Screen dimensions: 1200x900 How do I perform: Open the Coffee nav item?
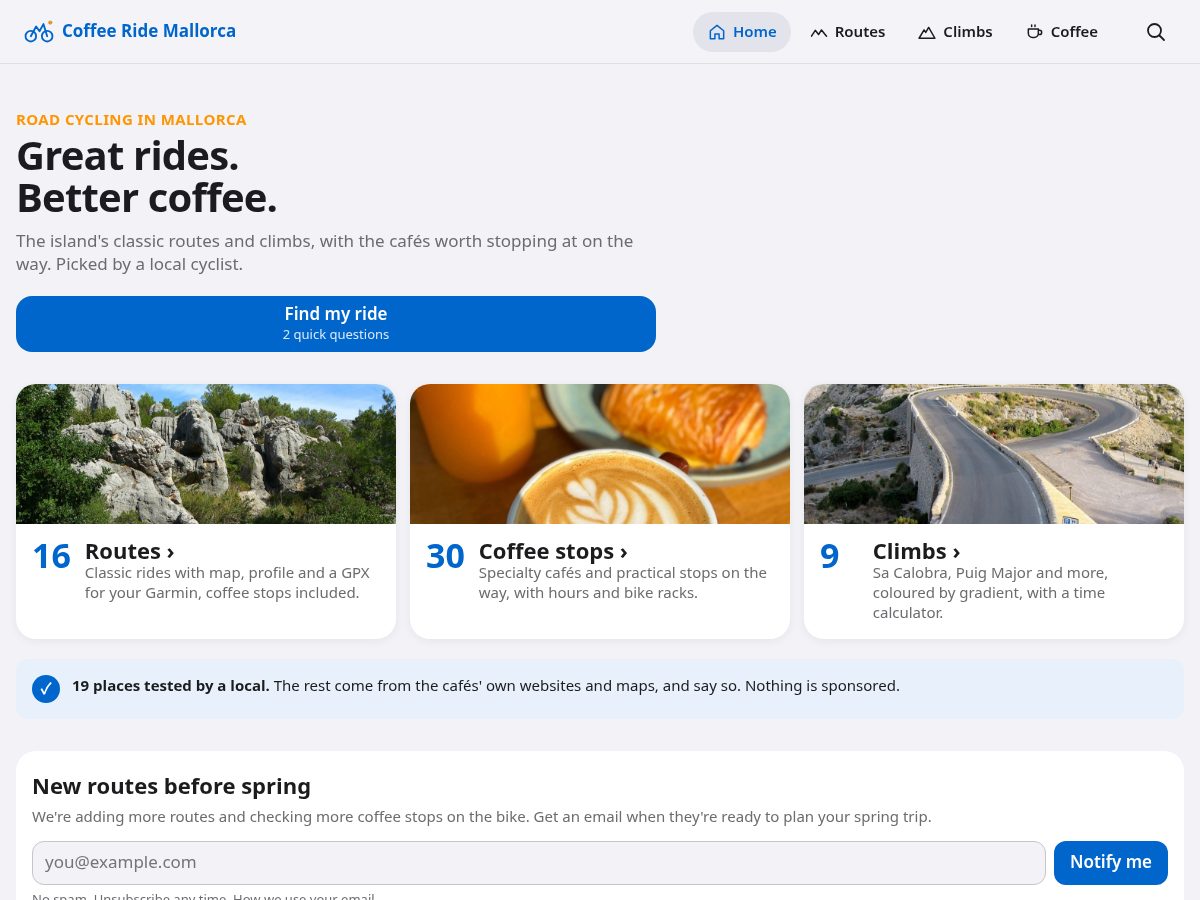click(1062, 32)
